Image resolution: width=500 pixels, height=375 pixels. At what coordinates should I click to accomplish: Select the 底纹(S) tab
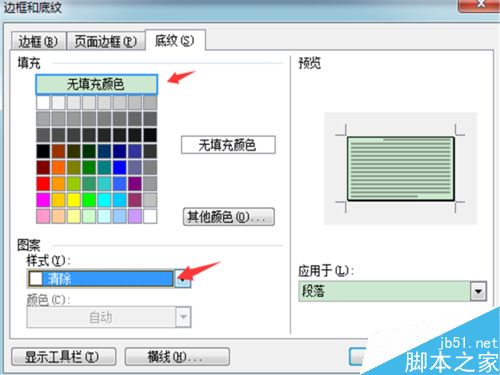pyautogui.click(x=175, y=41)
